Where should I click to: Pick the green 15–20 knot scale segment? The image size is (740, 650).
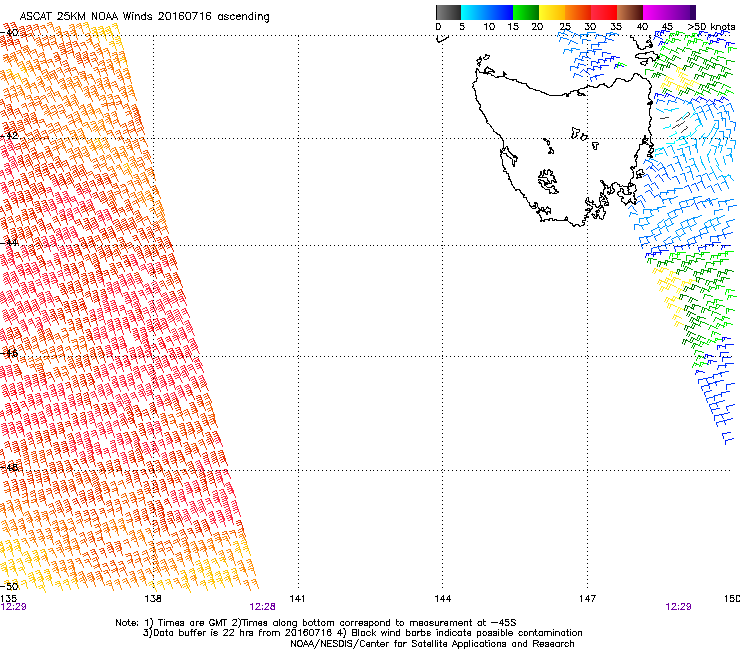(526, 12)
